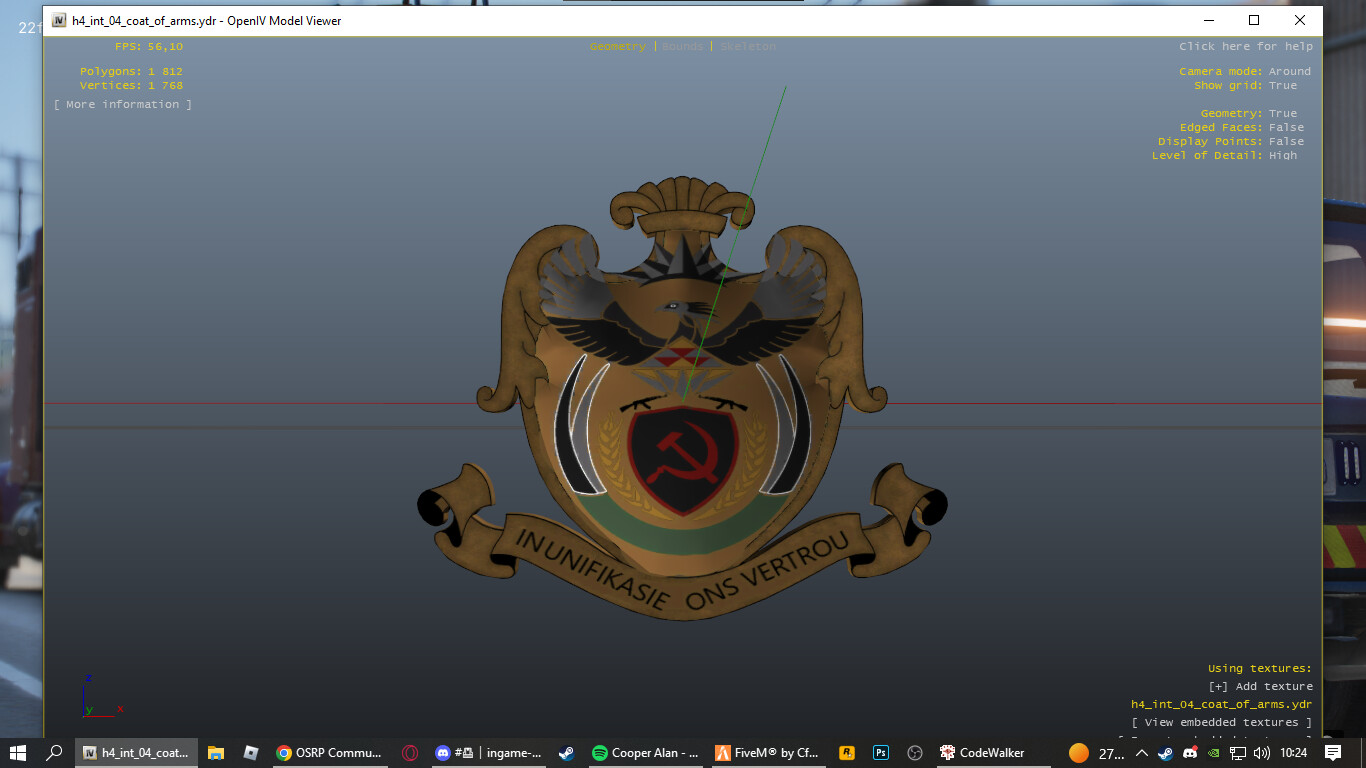Click the NVIDIA system tray icon
Viewport: 1366px width, 768px height.
(1214, 752)
